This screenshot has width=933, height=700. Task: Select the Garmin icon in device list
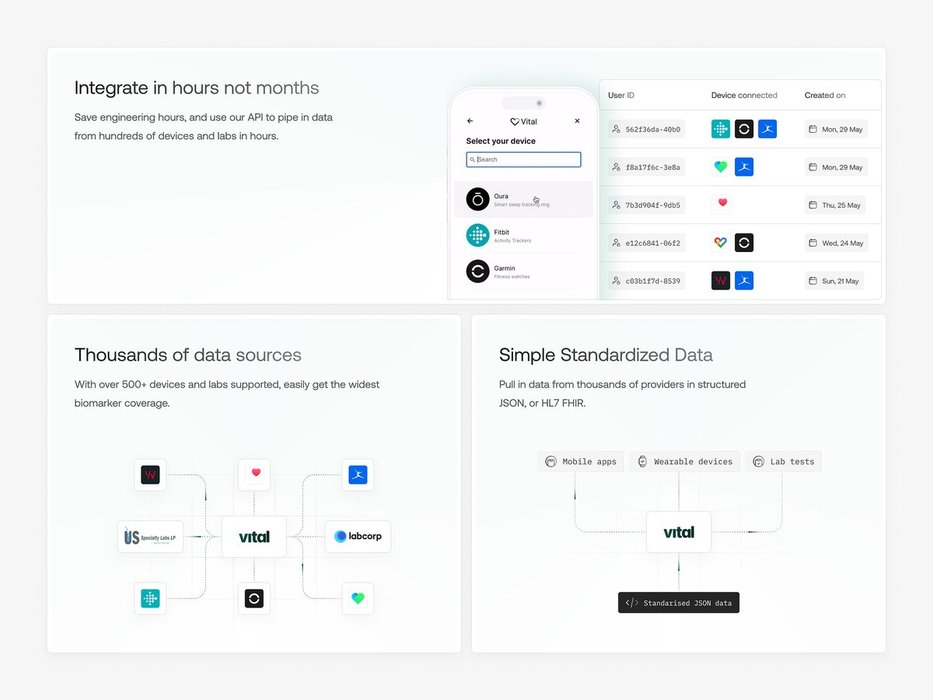(478, 271)
